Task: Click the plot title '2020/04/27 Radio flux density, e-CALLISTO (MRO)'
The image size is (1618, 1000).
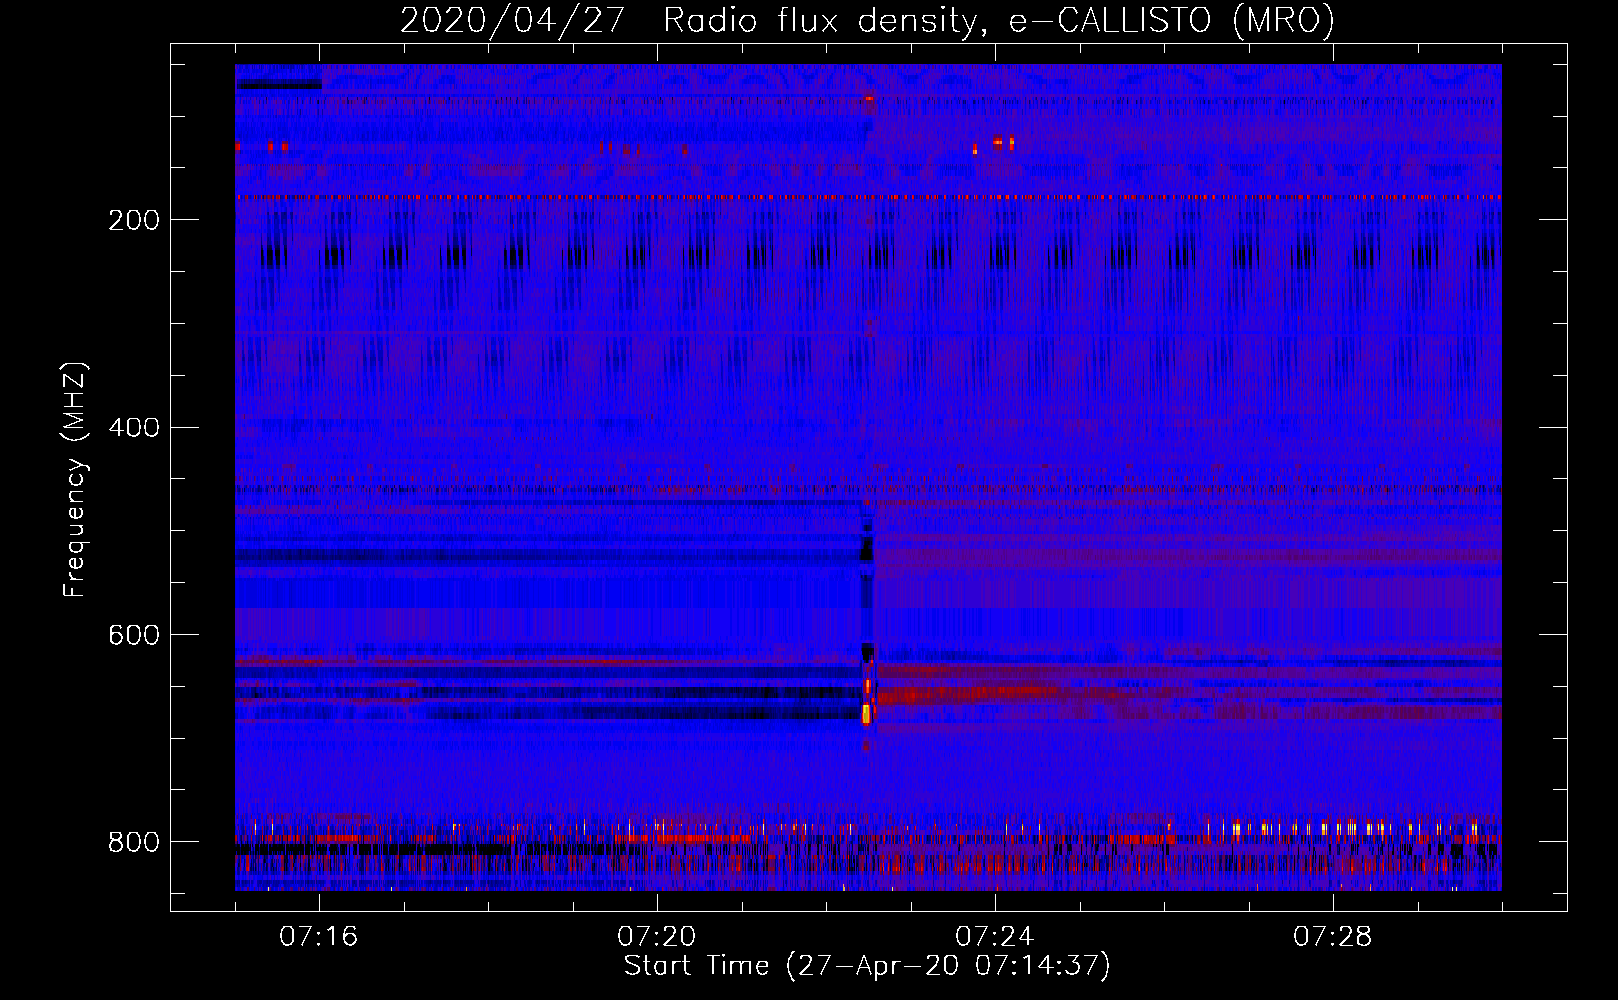Action: pos(867,20)
